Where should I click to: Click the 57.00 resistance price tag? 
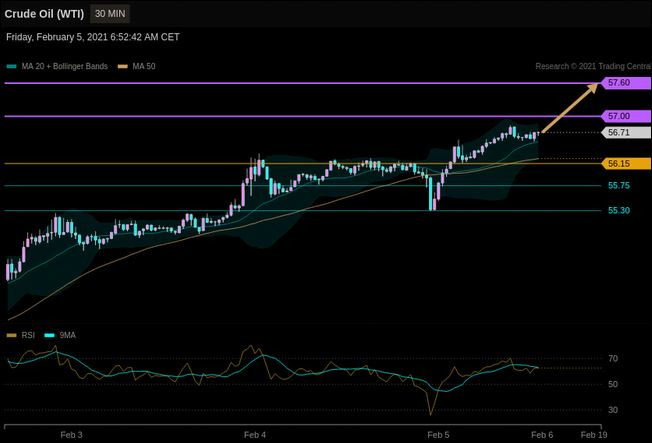[626, 116]
